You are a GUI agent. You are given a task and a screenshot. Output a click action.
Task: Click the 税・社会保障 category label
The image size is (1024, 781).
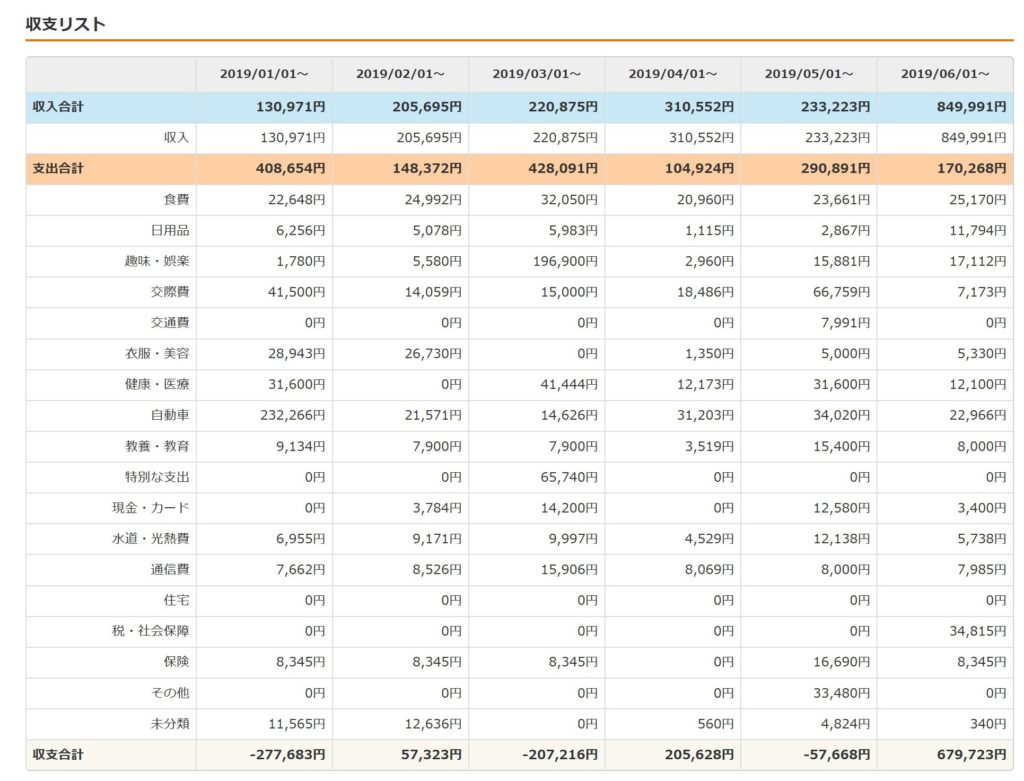(x=150, y=631)
